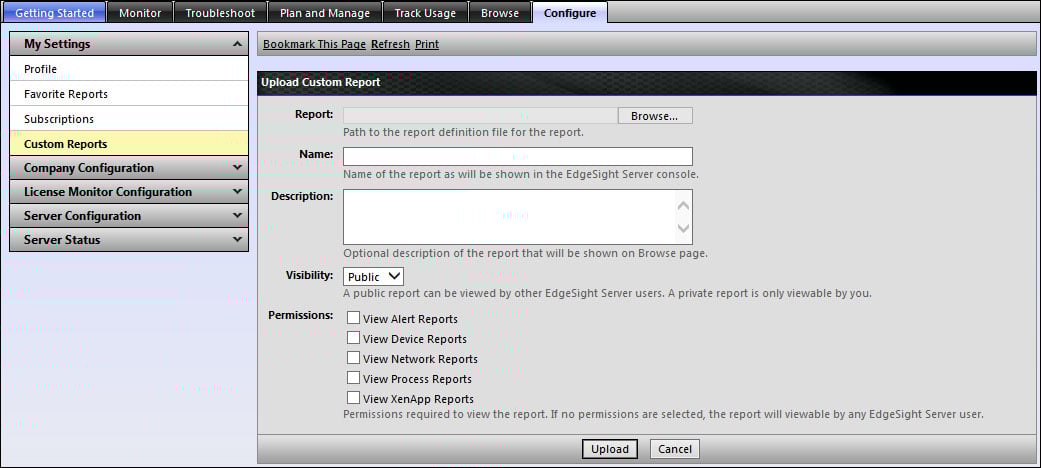Expand the Company Configuration section
The height and width of the screenshot is (468, 1041).
129,168
